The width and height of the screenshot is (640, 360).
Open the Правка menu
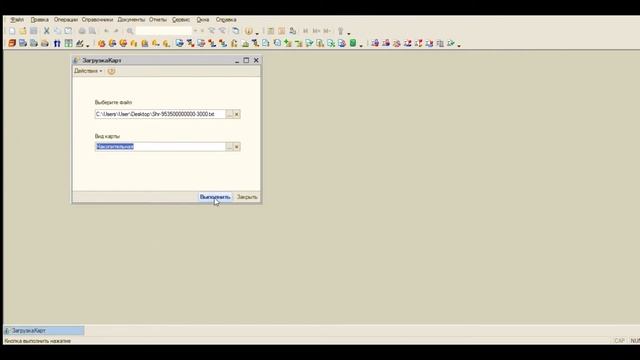40,20
